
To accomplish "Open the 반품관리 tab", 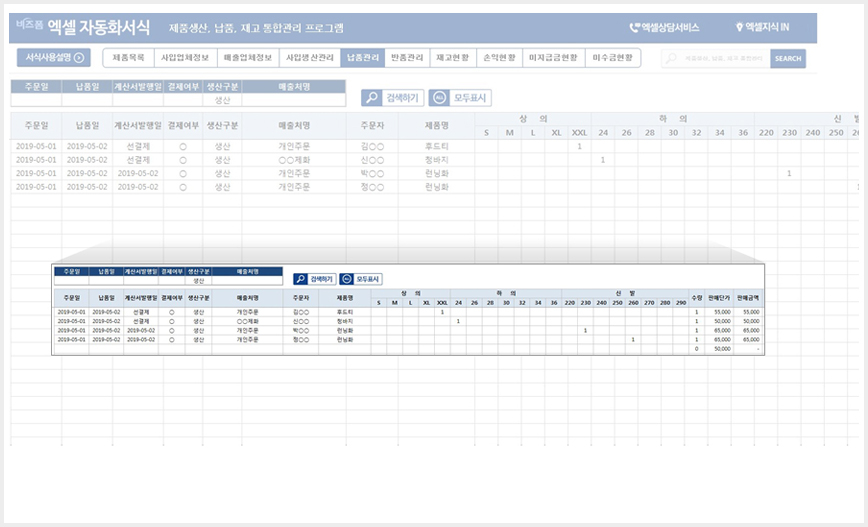I will pyautogui.click(x=407, y=58).
